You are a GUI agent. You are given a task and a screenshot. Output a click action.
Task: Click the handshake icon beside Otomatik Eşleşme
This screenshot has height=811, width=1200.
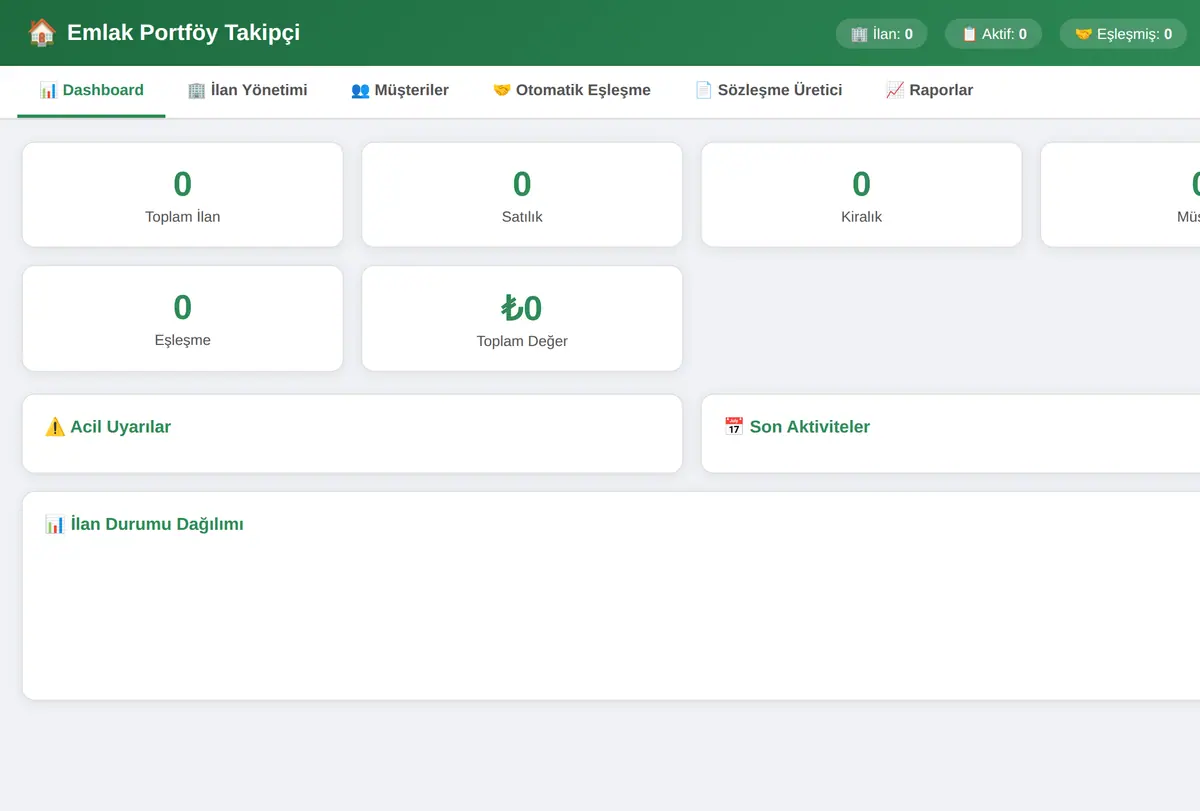pos(502,90)
